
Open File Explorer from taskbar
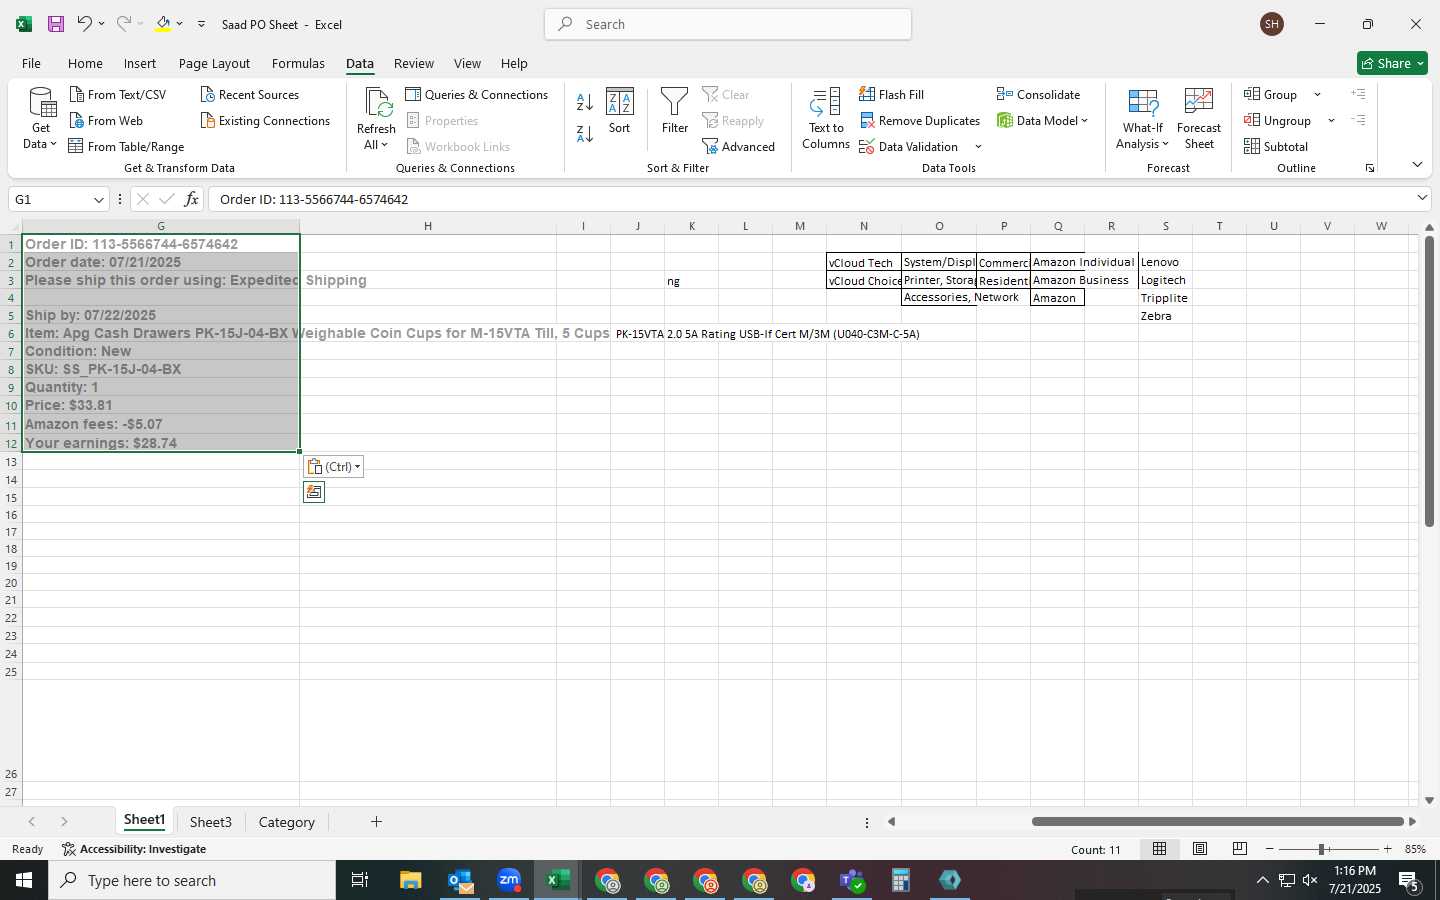click(411, 880)
